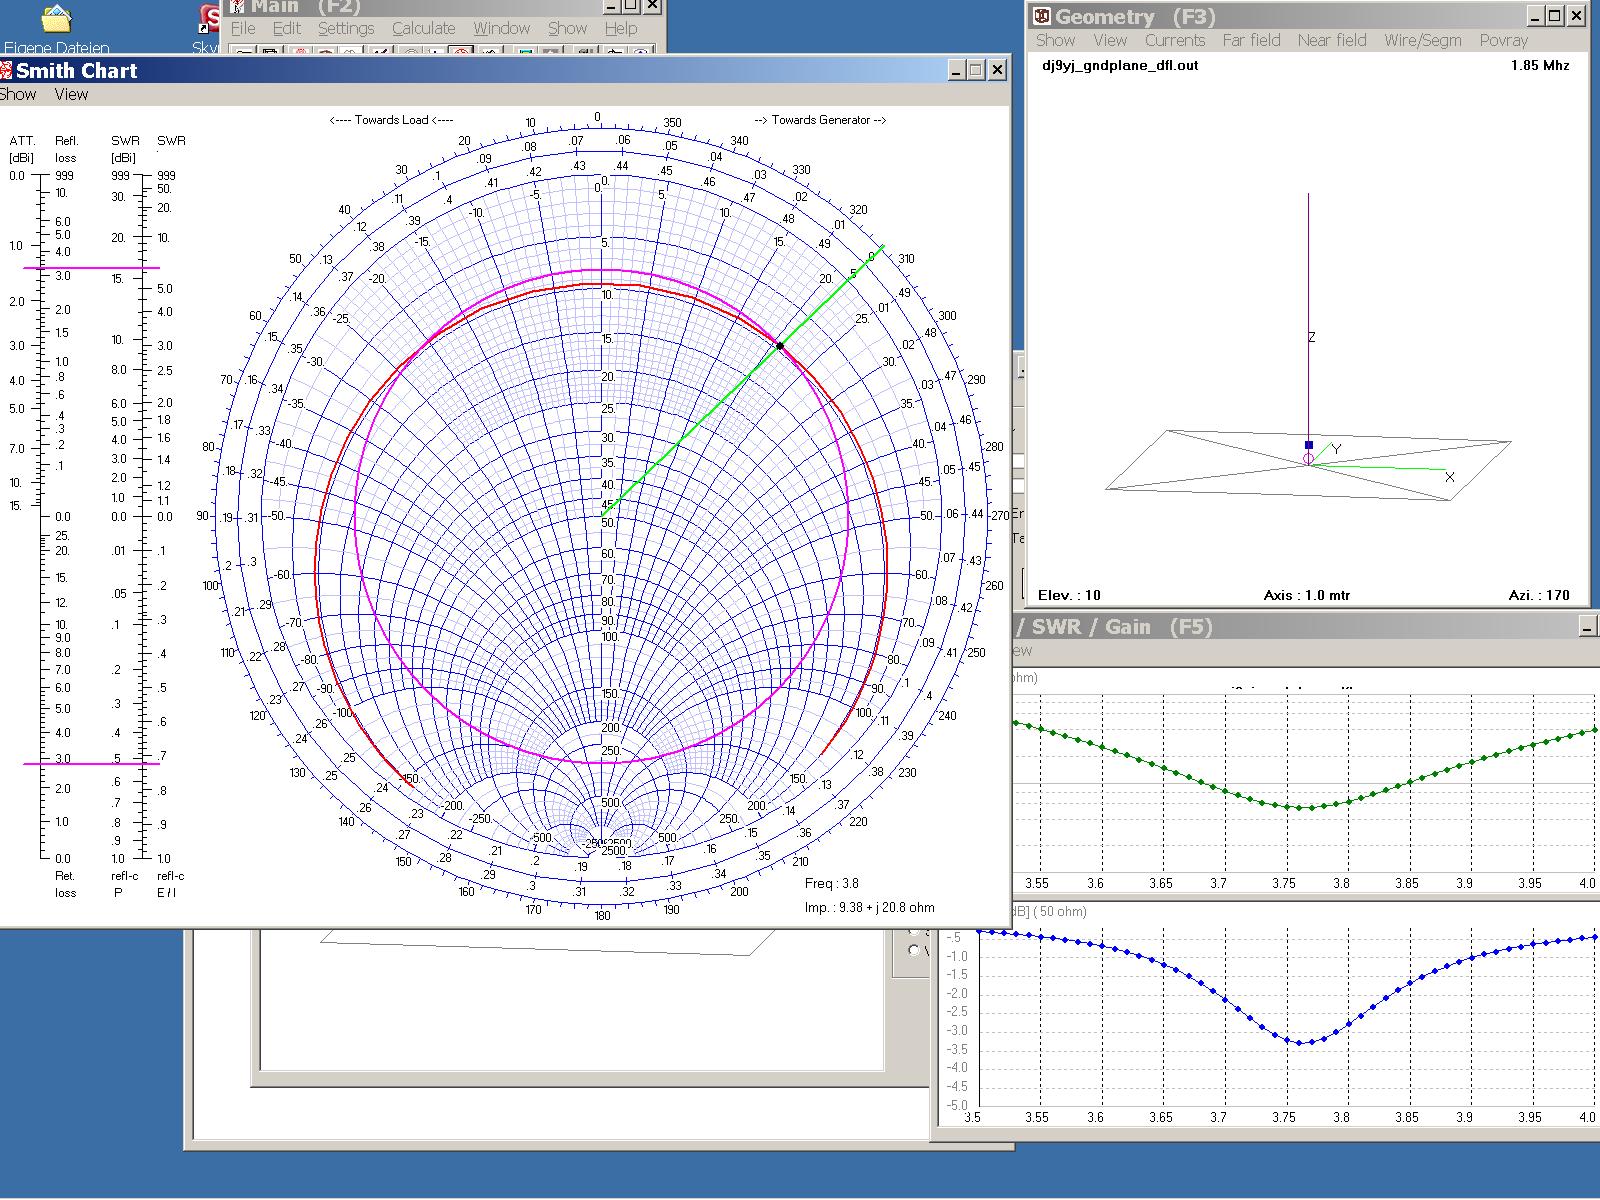This screenshot has width=1600, height=1200.
Task: Click the X axis label in Geometry
Action: 1450,478
